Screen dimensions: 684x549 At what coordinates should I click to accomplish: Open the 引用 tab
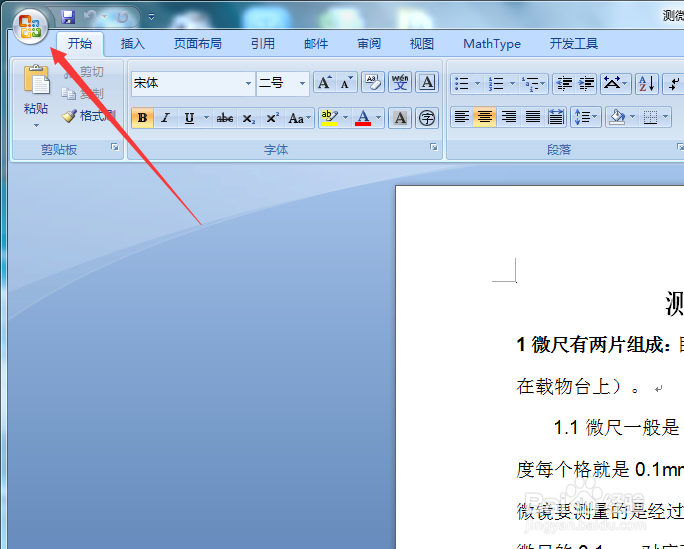263,44
